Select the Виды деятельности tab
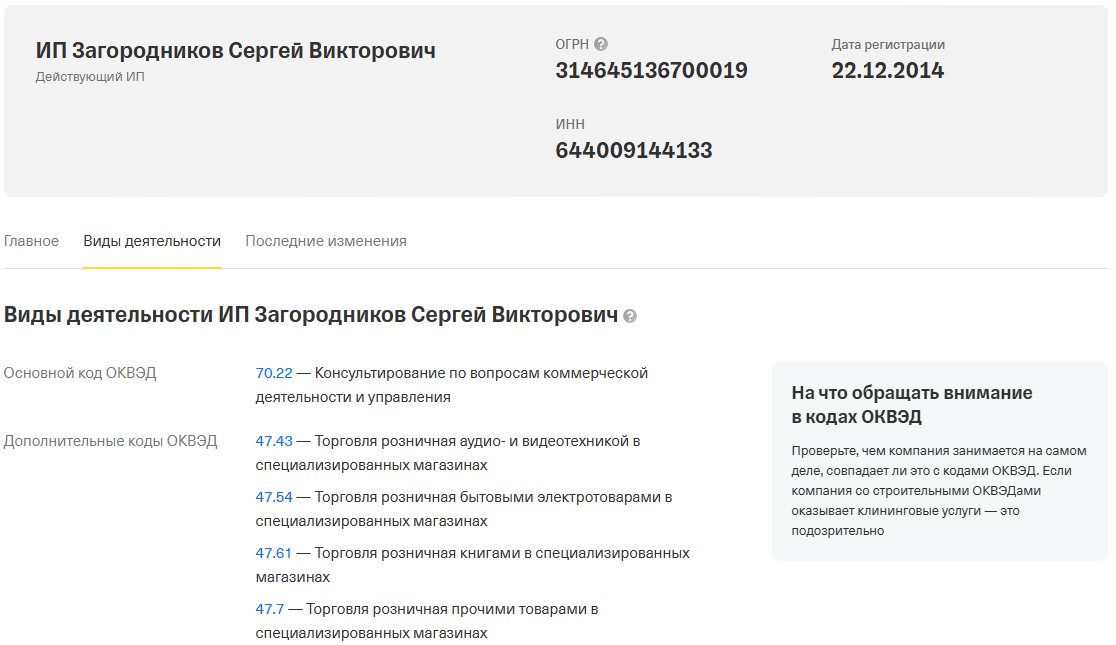Screen dimensions: 1116x645 152,241
